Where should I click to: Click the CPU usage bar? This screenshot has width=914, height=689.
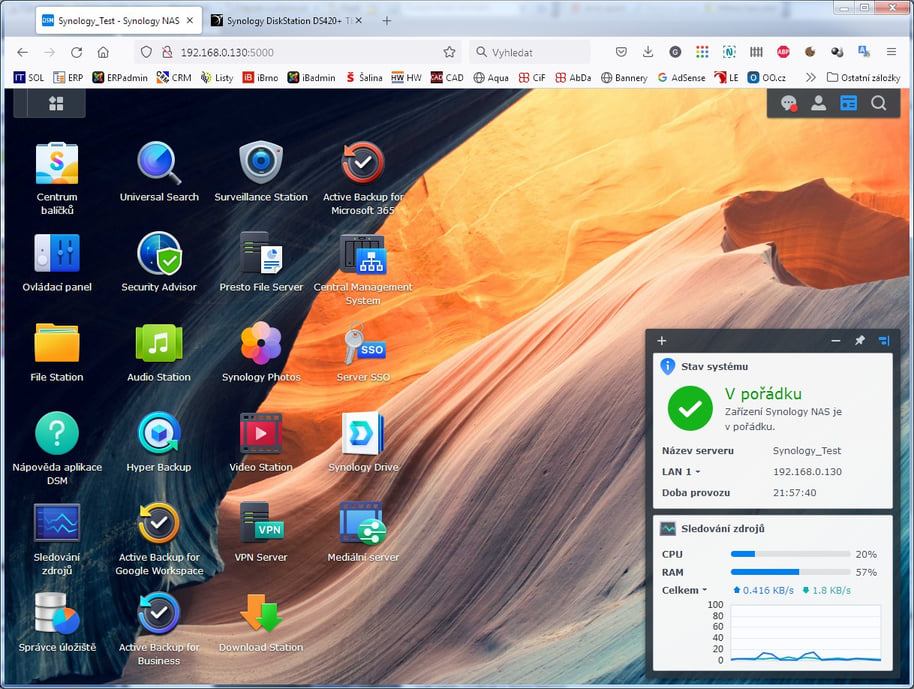pyautogui.click(x=790, y=554)
